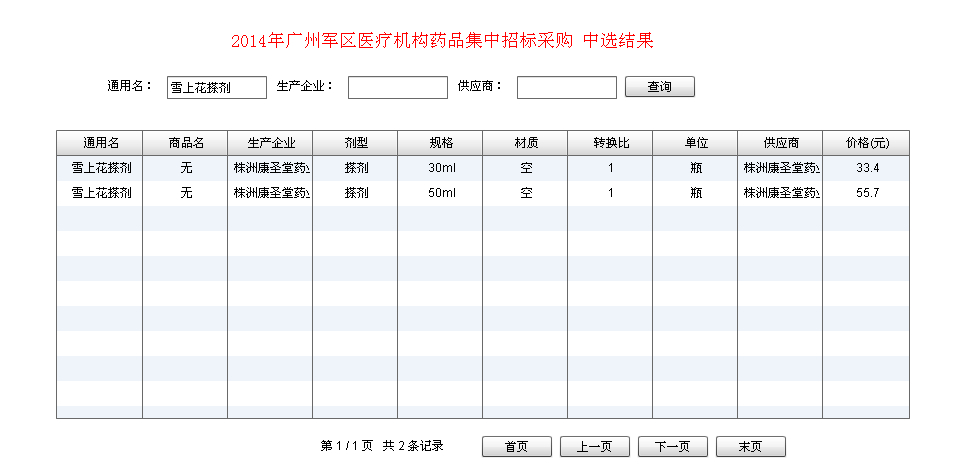Click the 价格(元) column header
The image size is (967, 474).
click(x=866, y=143)
